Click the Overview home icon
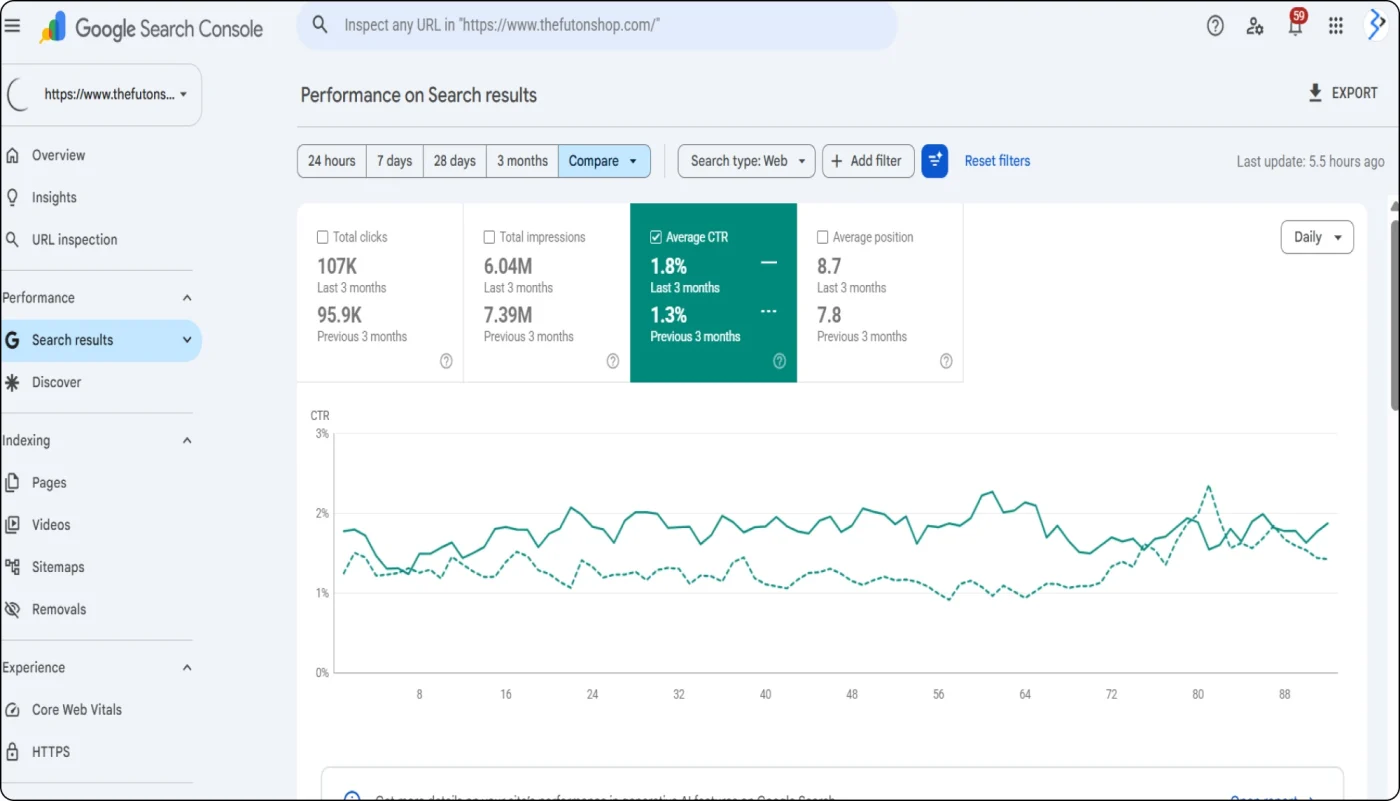 point(13,155)
